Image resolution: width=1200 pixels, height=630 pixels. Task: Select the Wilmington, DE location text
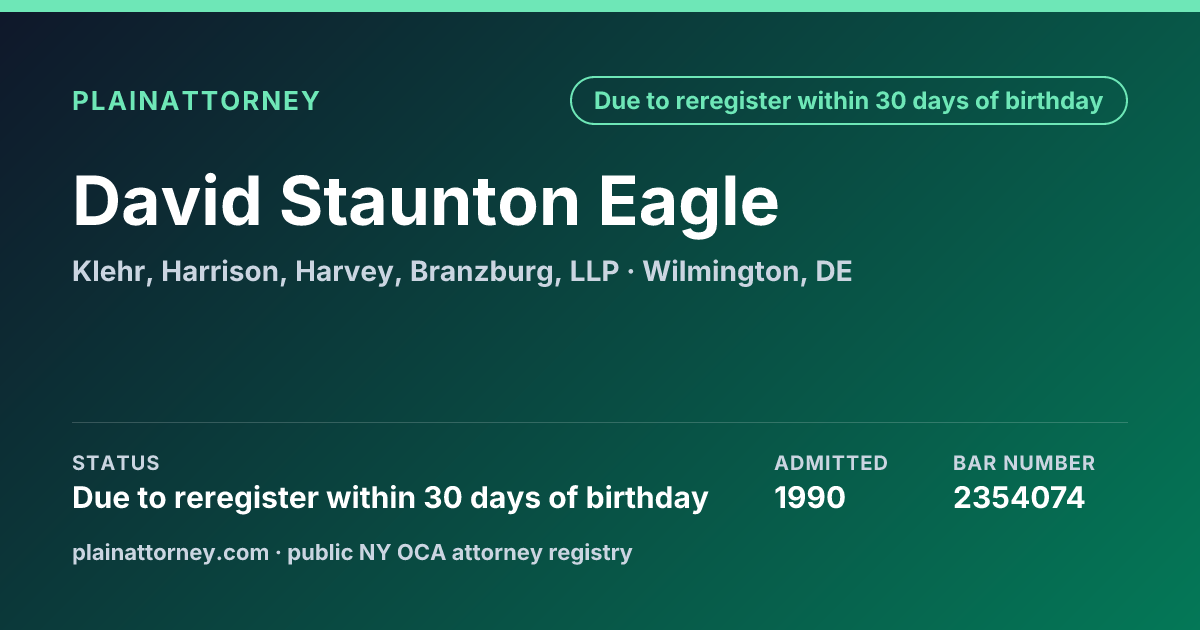[747, 272]
